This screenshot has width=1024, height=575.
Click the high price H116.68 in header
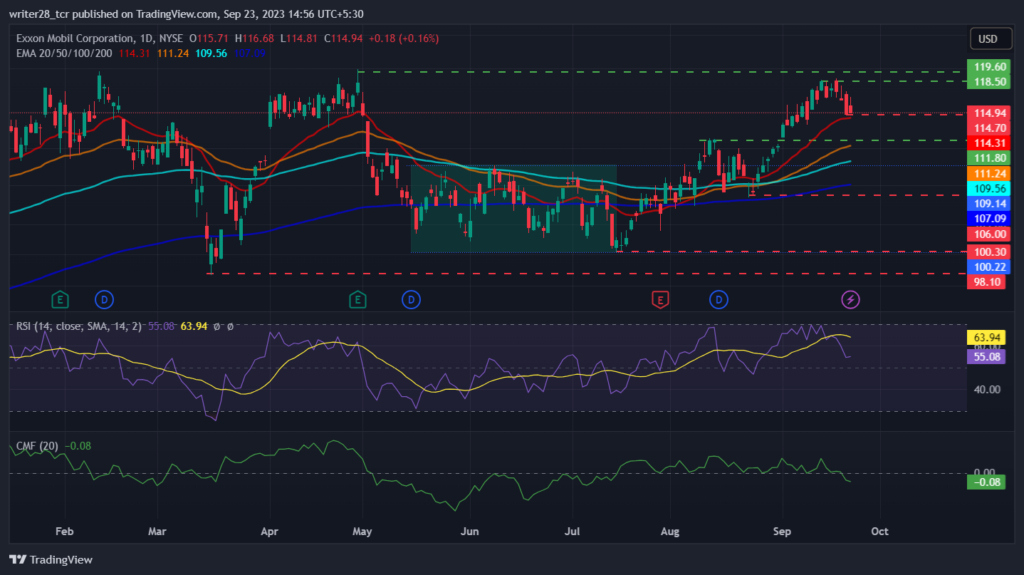[x=255, y=39]
